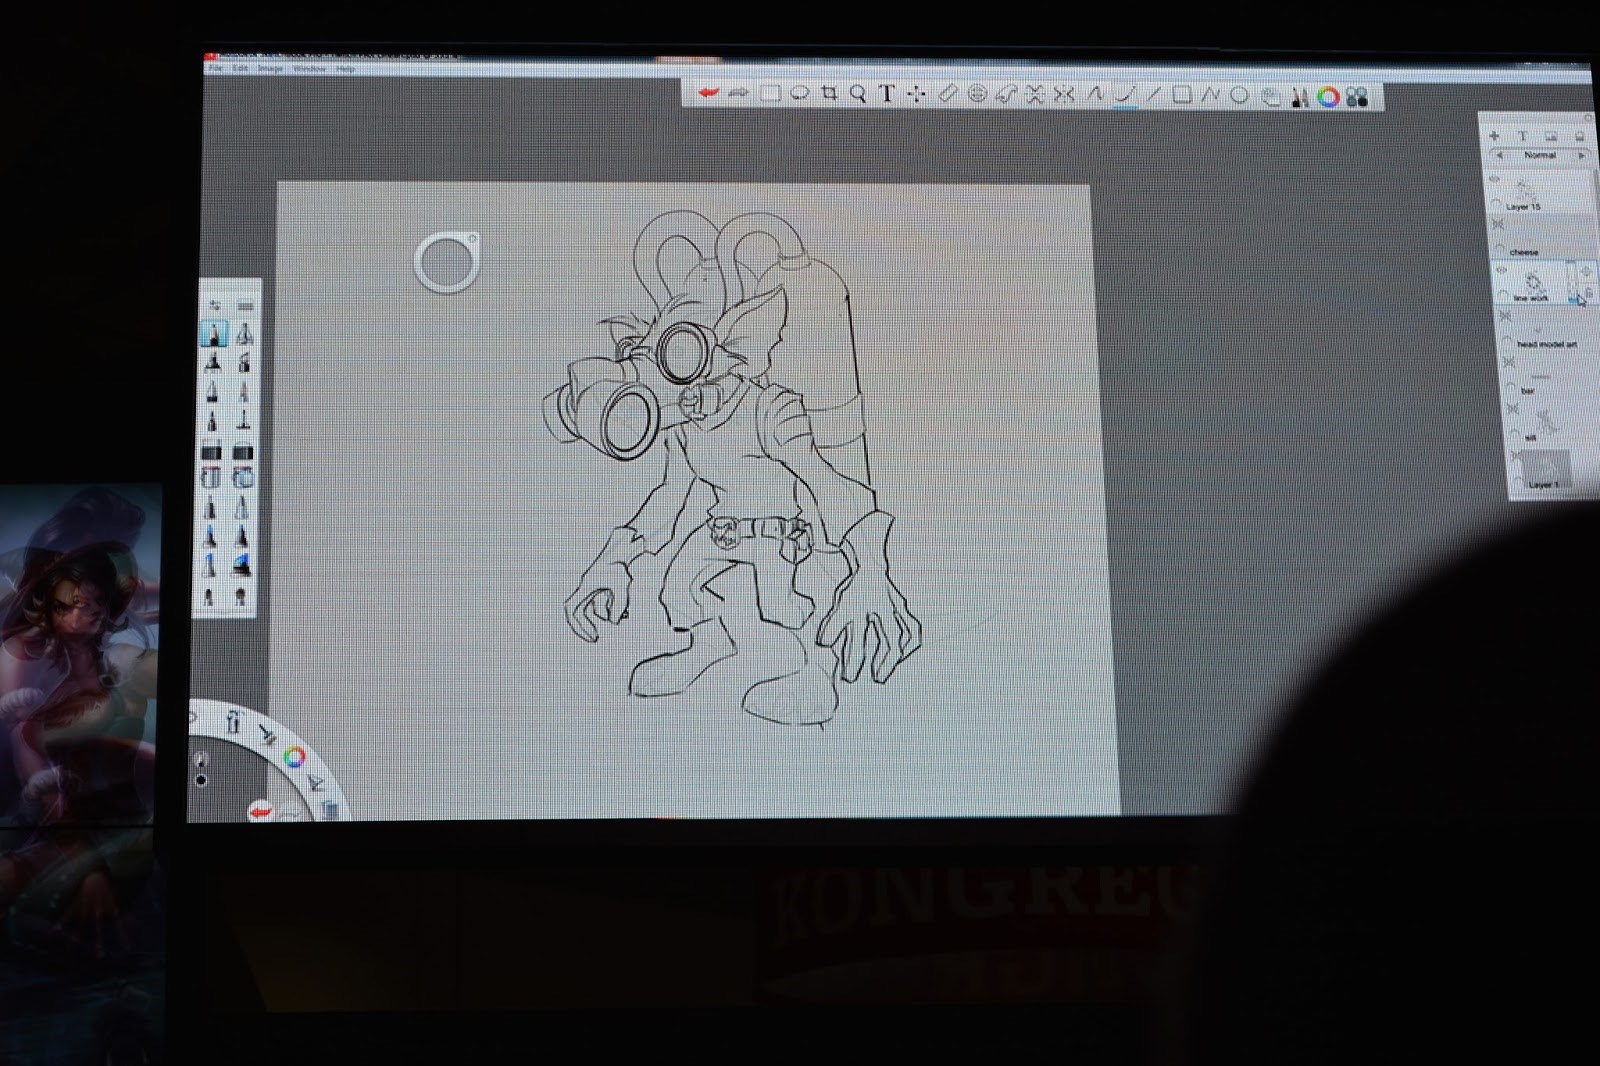Select the straight line draw style
The image size is (1600, 1066).
[x=1154, y=95]
